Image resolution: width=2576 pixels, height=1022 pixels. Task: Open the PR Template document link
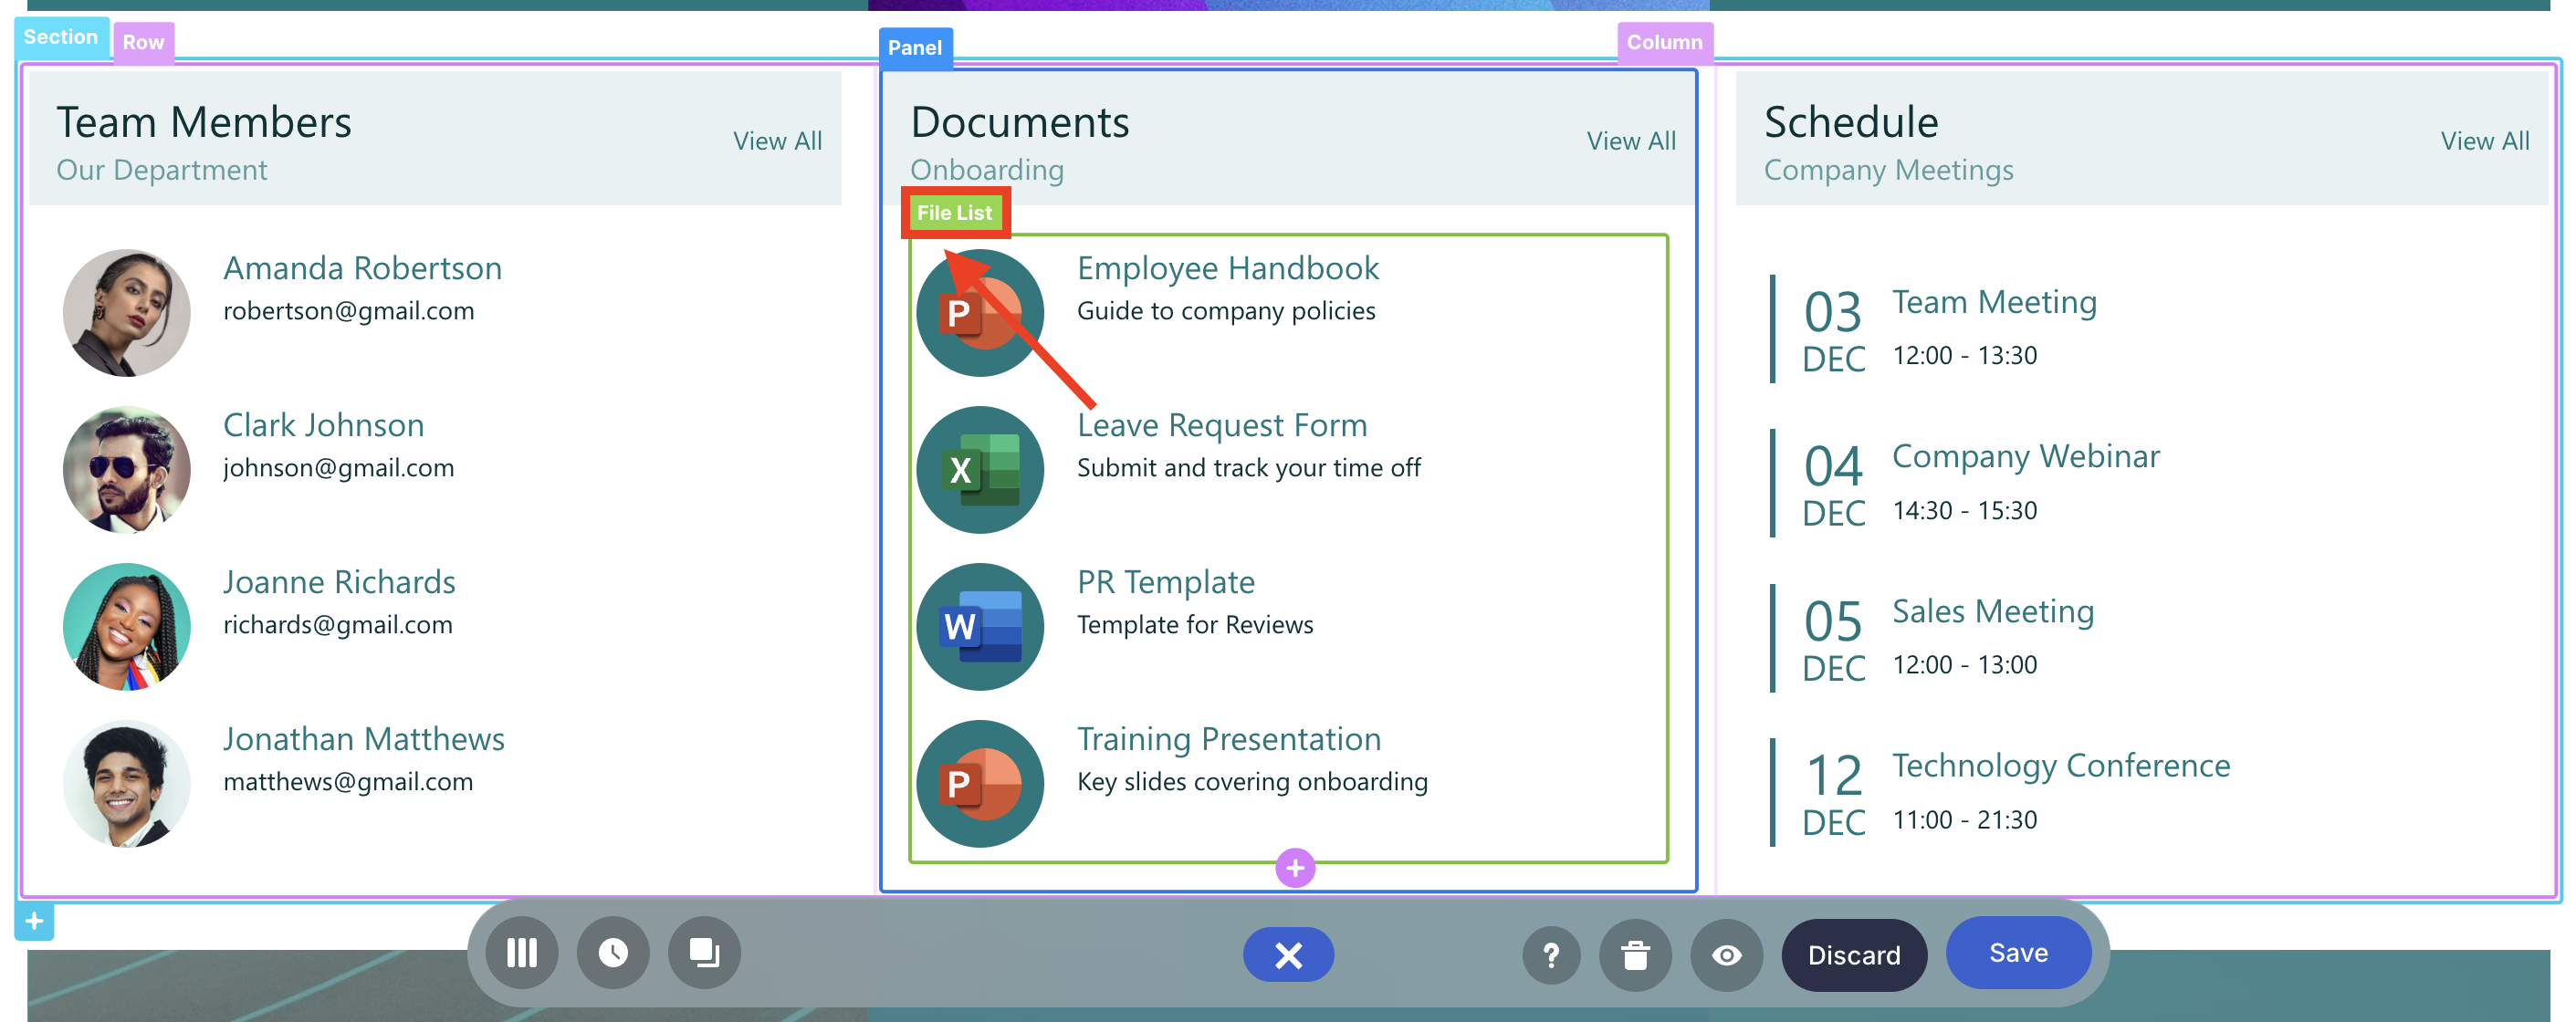pyautogui.click(x=1165, y=581)
